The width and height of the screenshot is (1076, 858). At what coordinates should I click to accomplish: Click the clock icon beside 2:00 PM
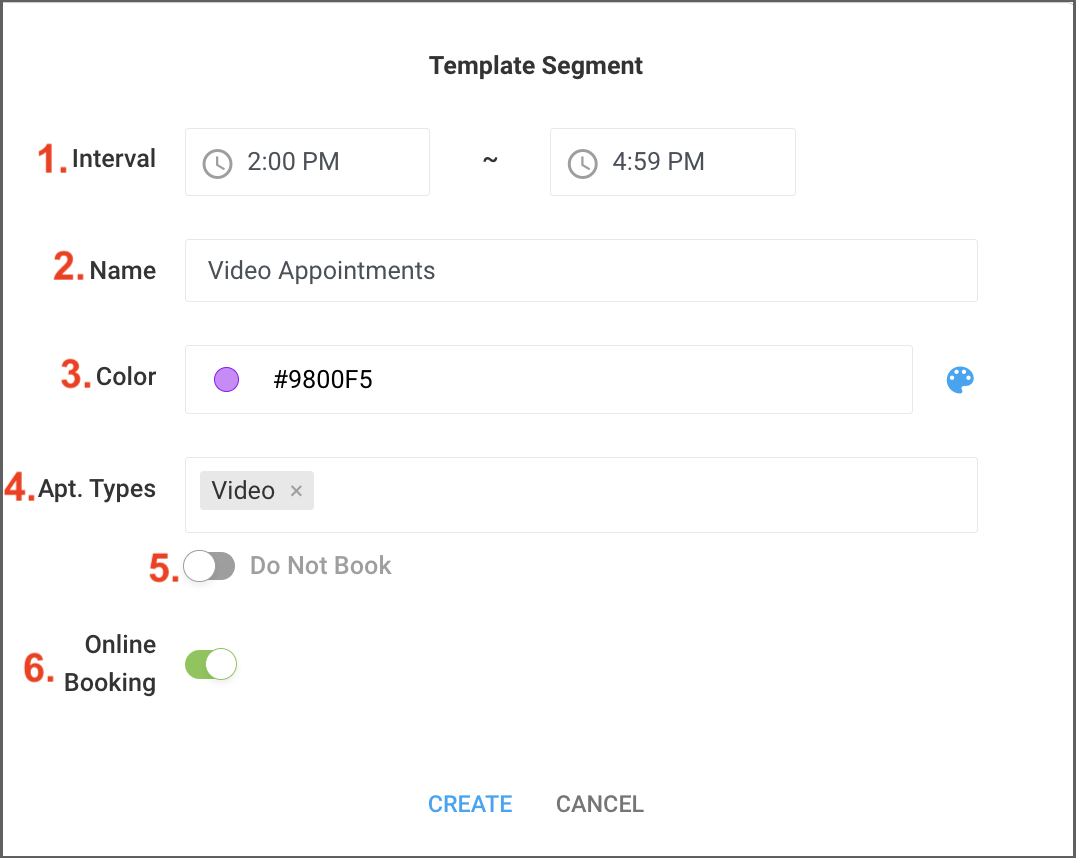(218, 164)
